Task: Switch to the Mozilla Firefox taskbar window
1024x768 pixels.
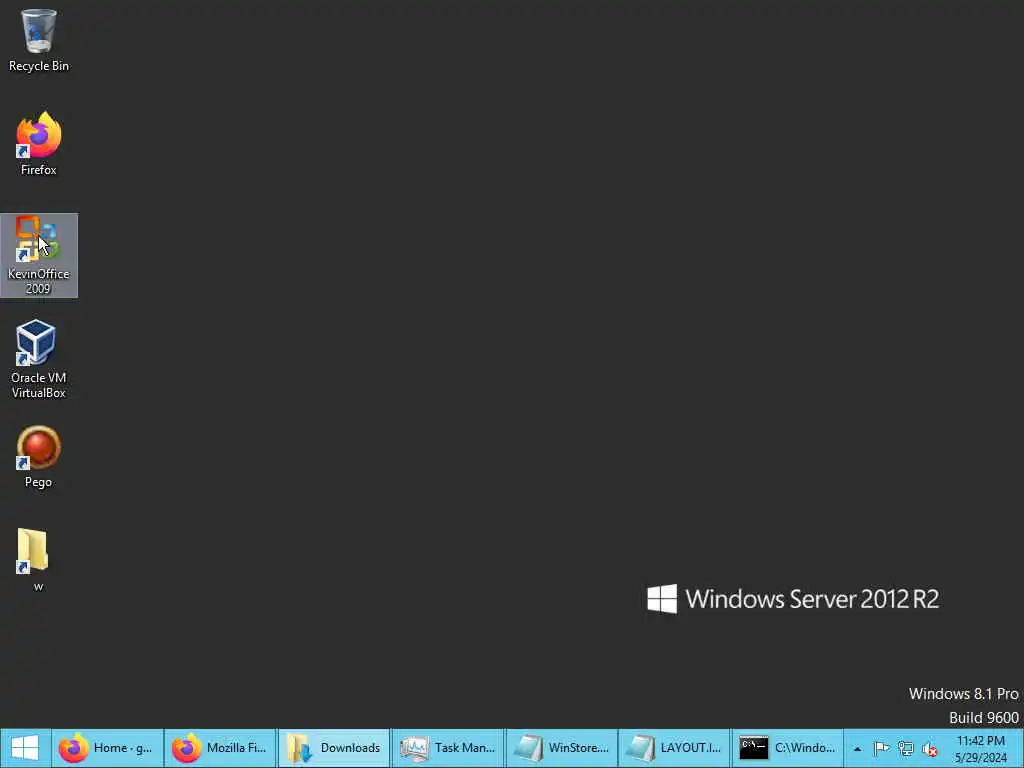Action: (220, 748)
